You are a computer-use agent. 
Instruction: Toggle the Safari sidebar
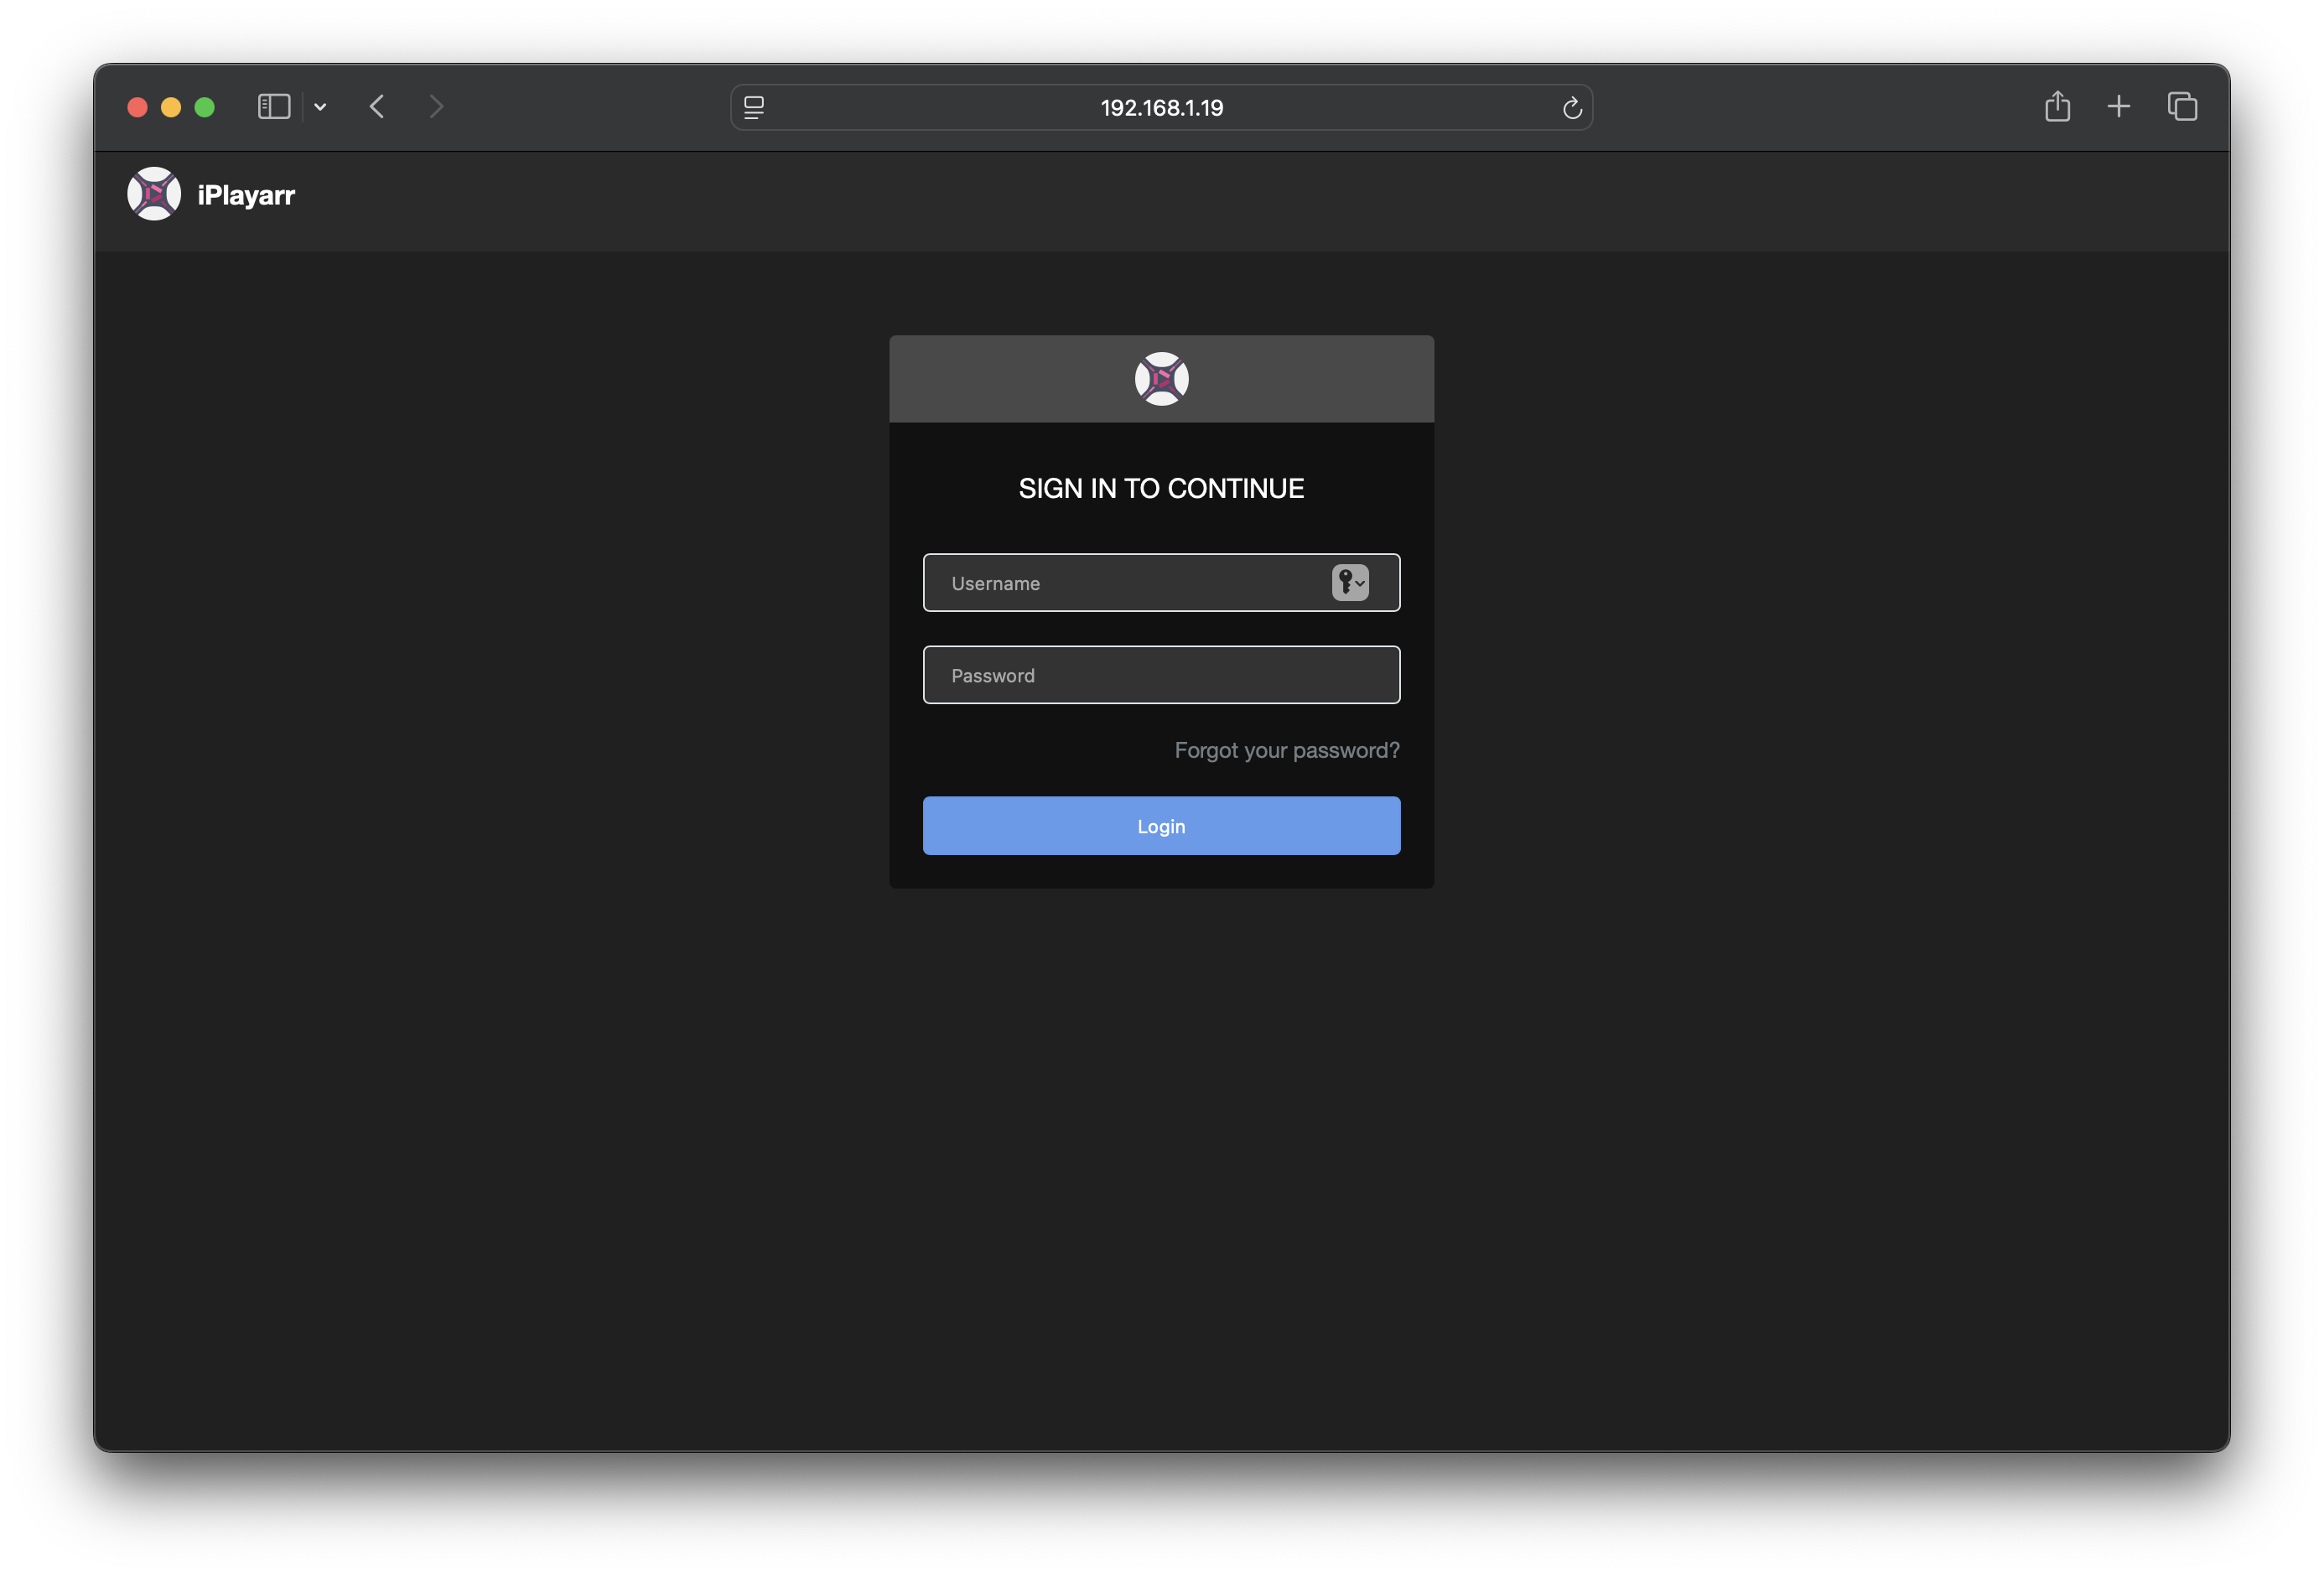click(274, 107)
